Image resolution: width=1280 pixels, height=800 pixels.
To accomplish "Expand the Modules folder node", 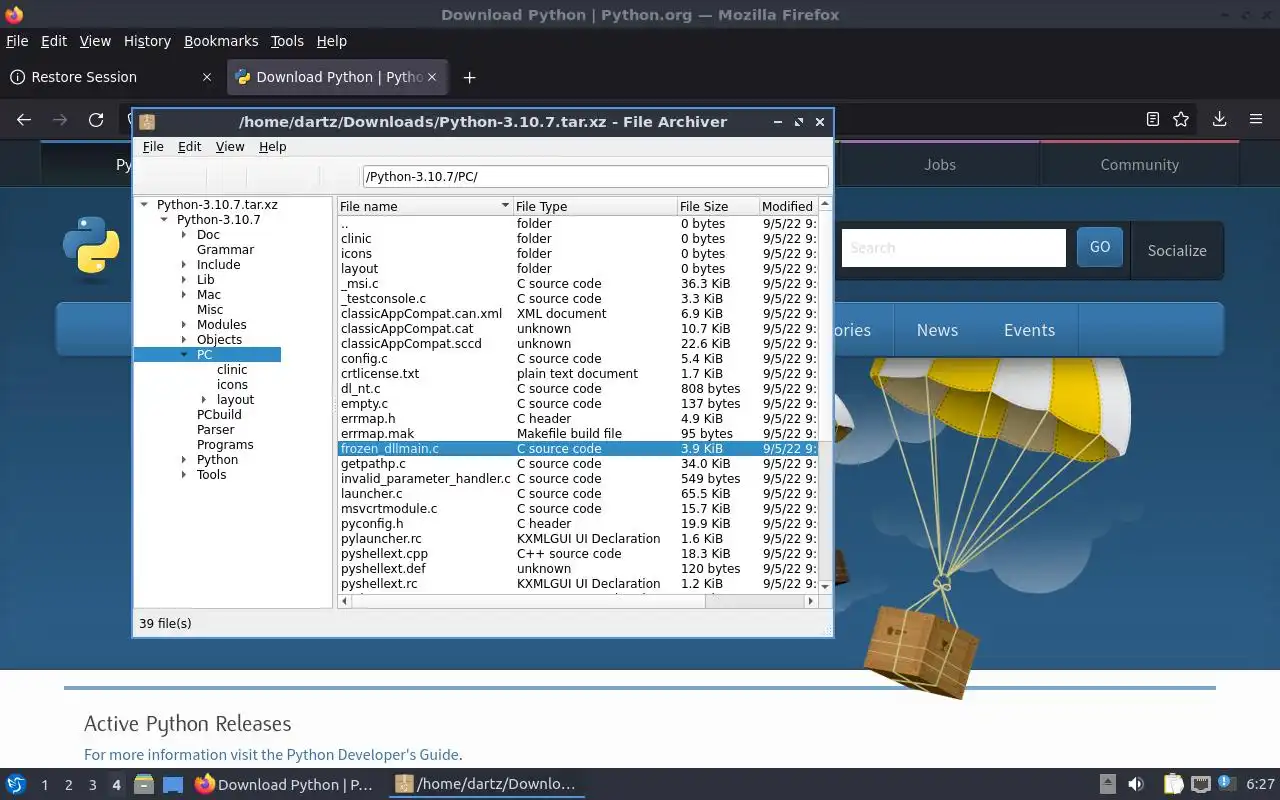I will coord(184,325).
